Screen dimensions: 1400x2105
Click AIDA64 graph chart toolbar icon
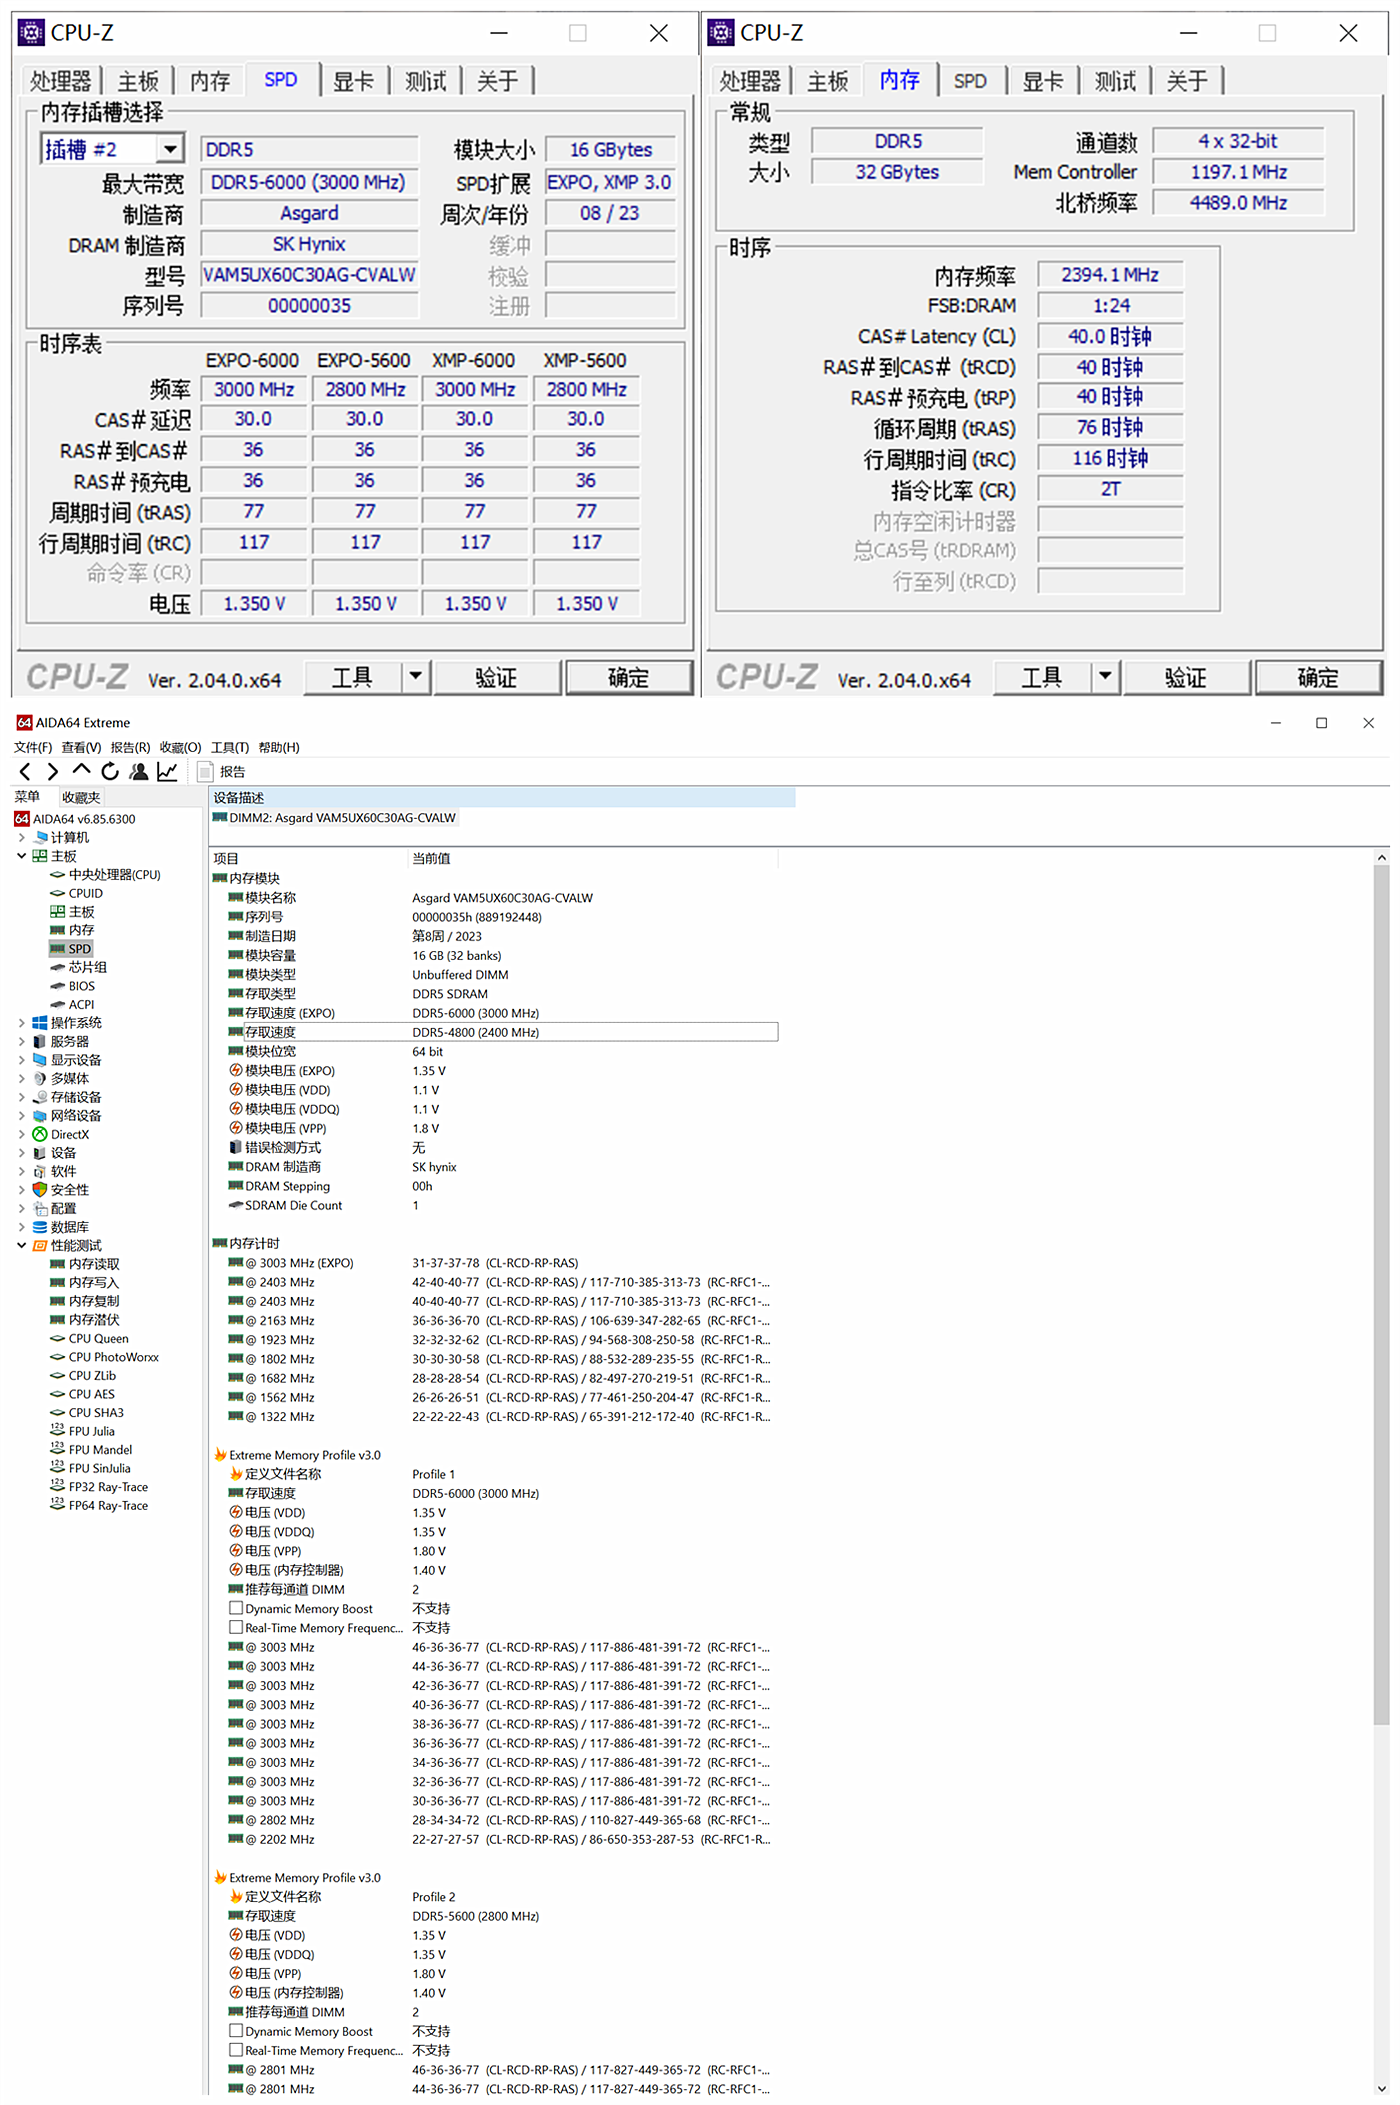(x=167, y=771)
